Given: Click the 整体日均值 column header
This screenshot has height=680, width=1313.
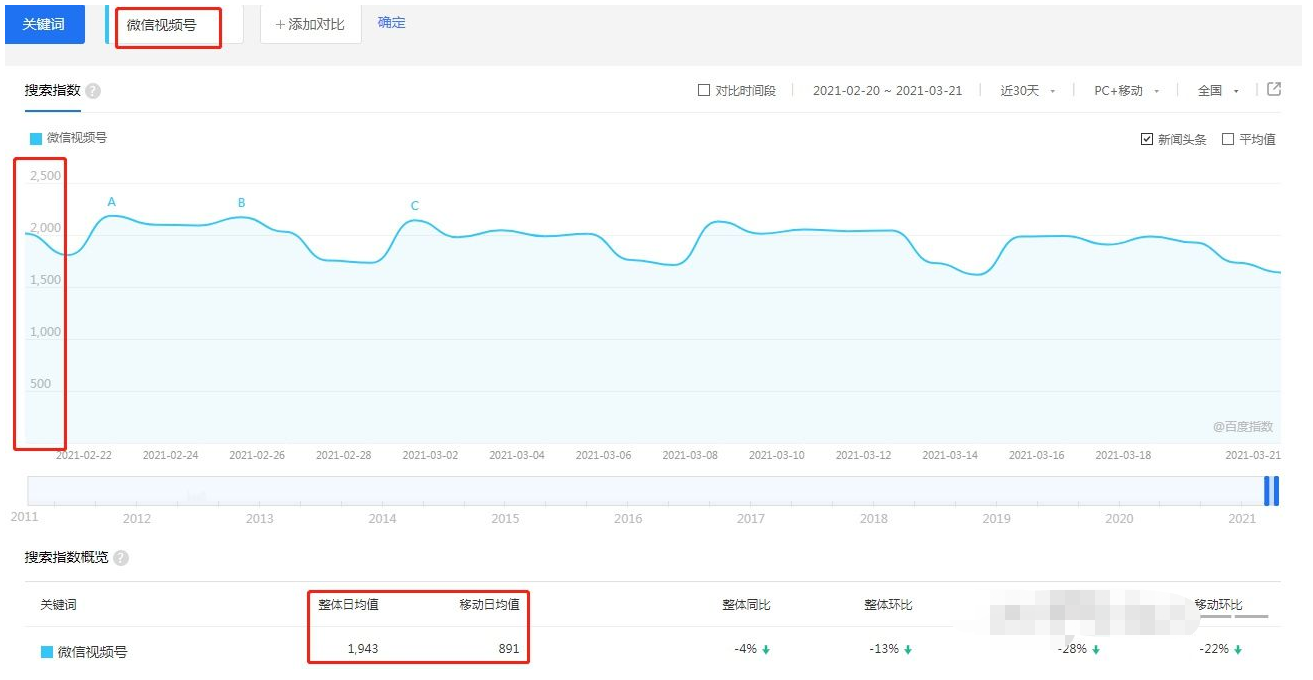Looking at the screenshot, I should point(348,605).
